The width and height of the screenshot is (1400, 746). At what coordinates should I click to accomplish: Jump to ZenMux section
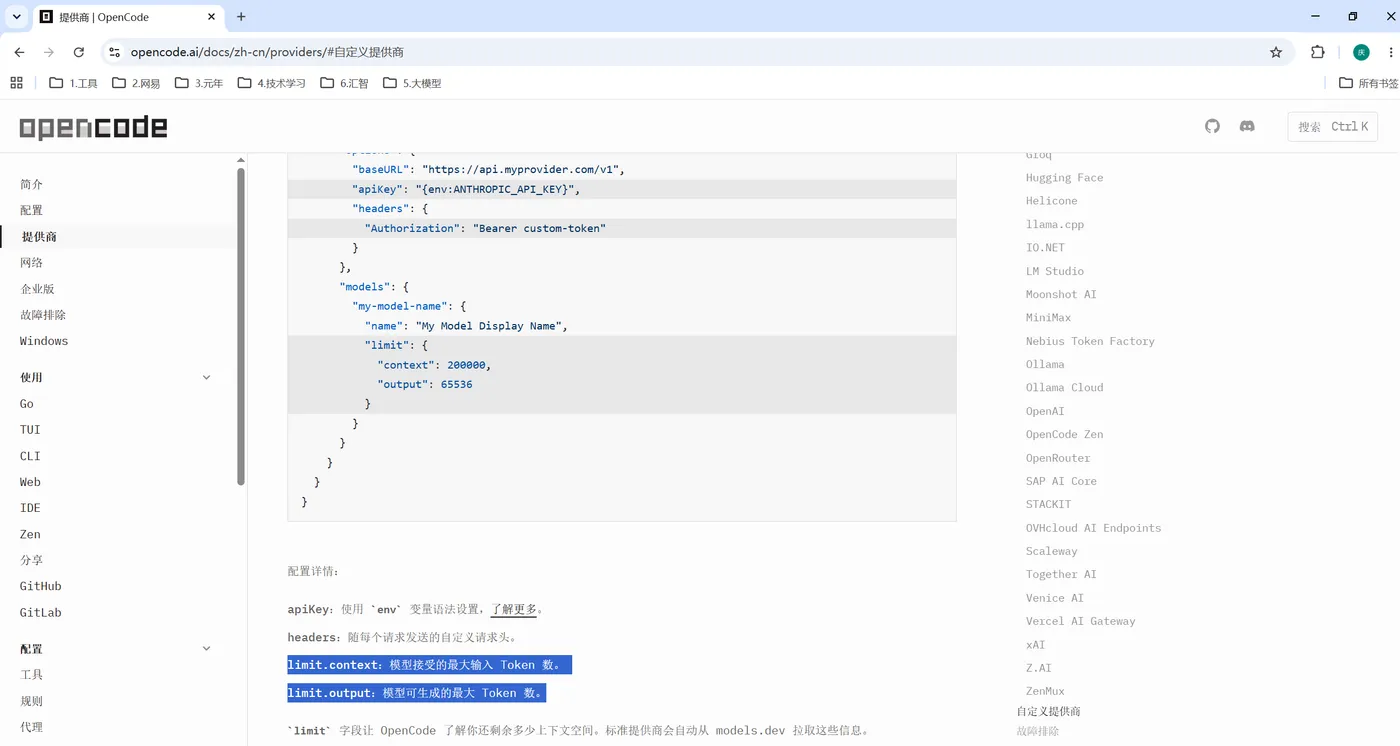click(x=1045, y=691)
